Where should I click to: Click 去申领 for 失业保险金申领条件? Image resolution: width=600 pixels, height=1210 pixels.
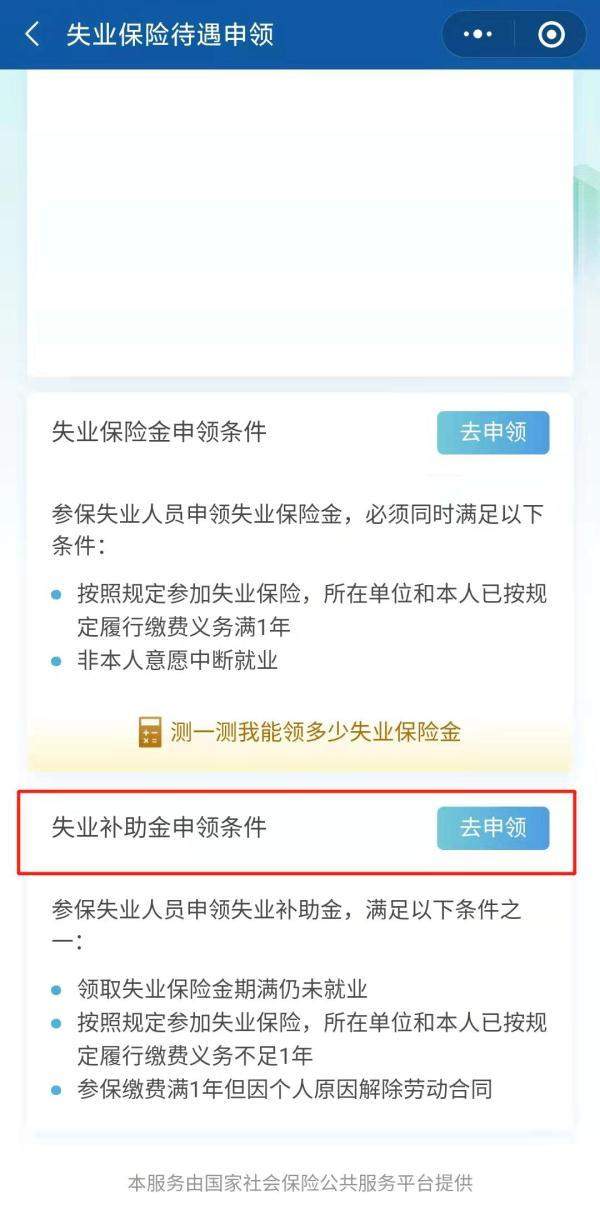click(x=493, y=432)
